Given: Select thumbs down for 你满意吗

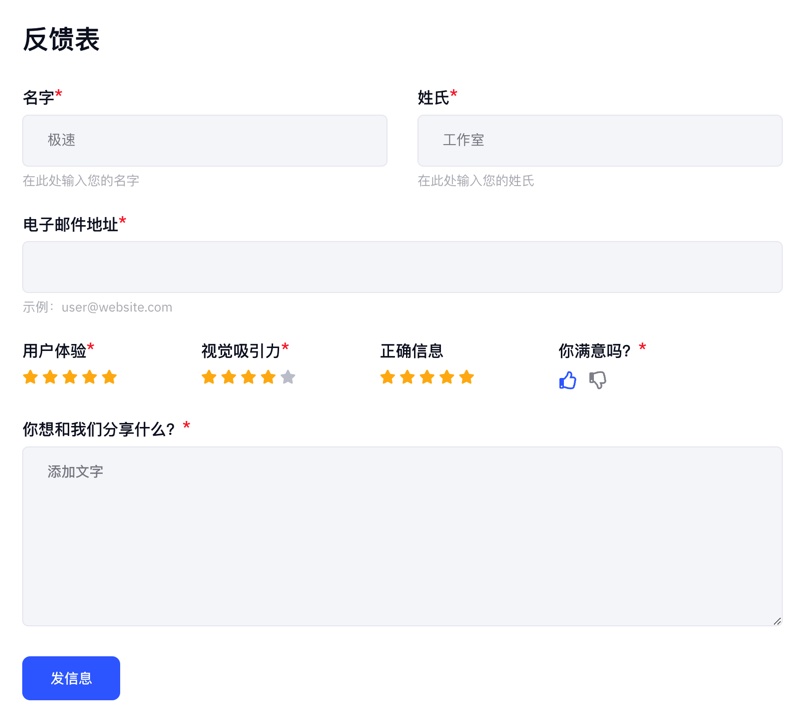Looking at the screenshot, I should pos(597,380).
